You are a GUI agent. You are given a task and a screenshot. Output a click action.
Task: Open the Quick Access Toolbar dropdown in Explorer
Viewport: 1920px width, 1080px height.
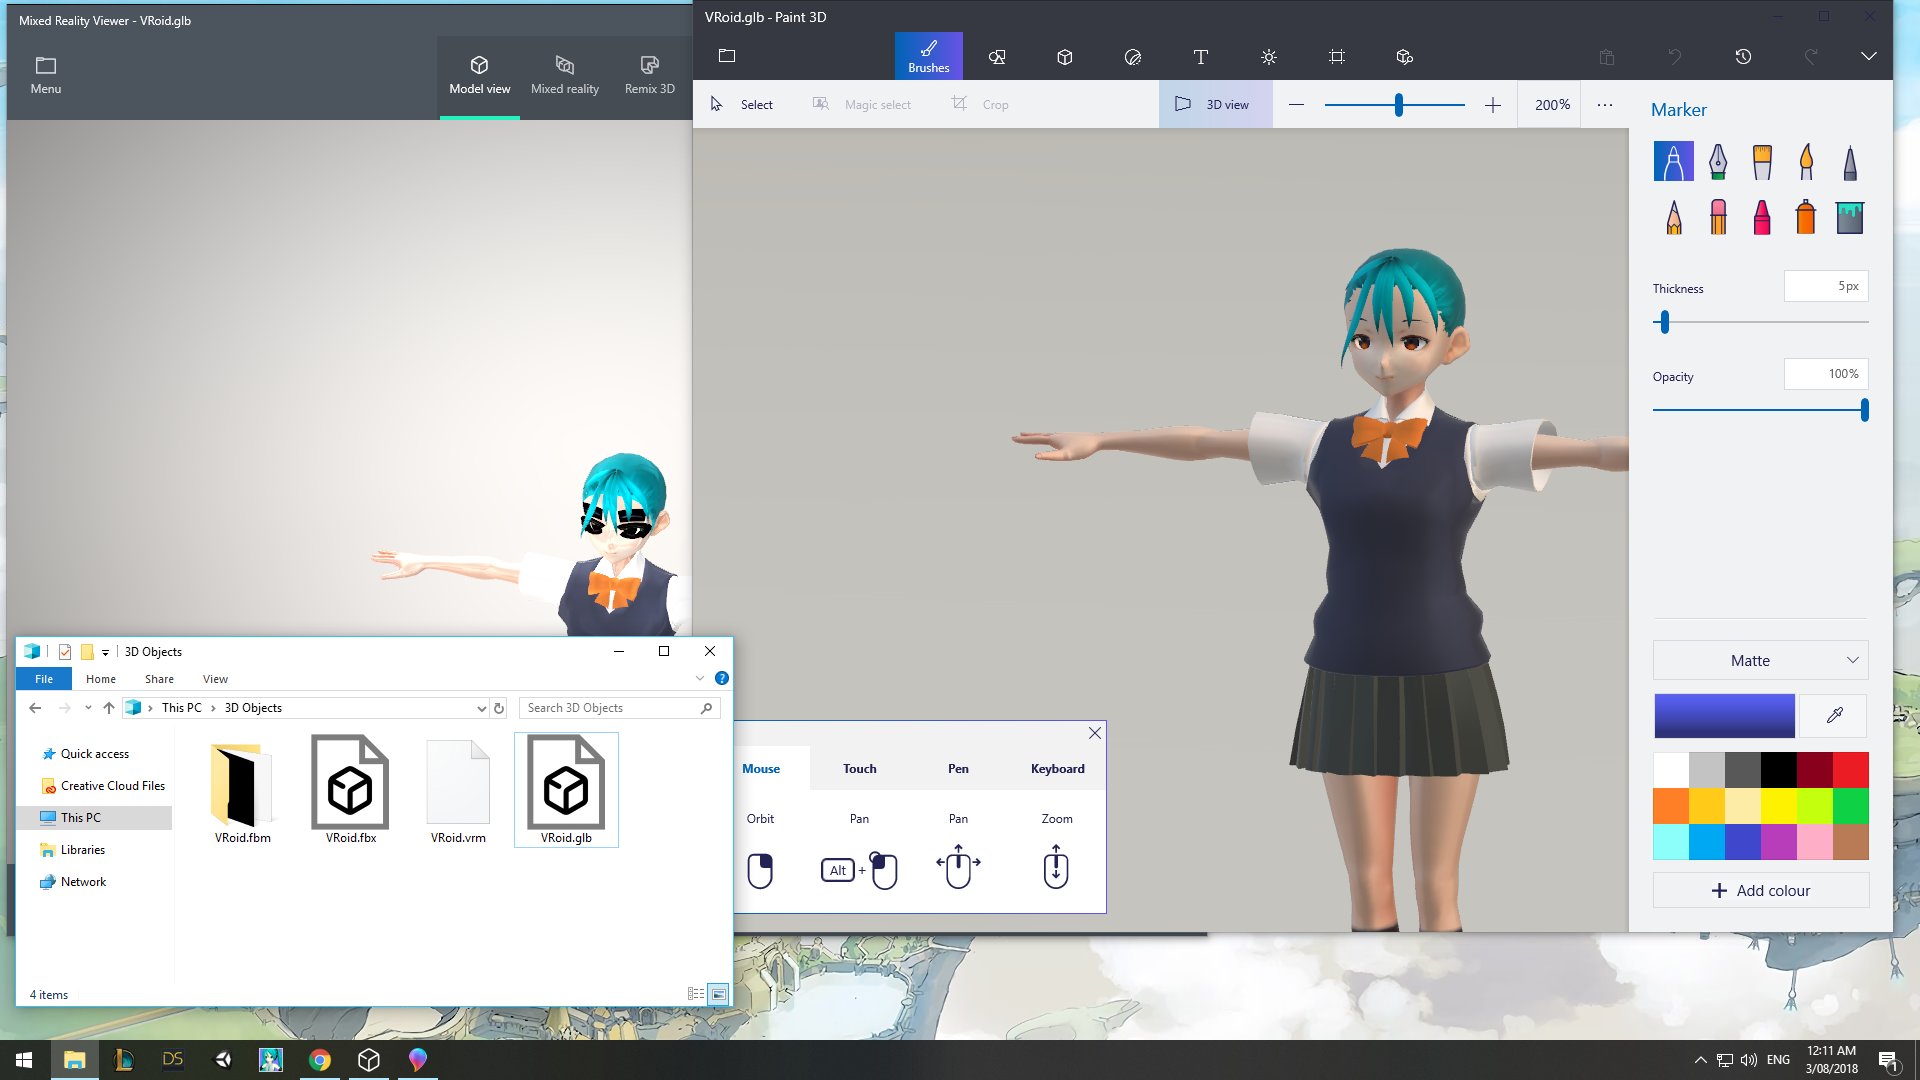105,652
